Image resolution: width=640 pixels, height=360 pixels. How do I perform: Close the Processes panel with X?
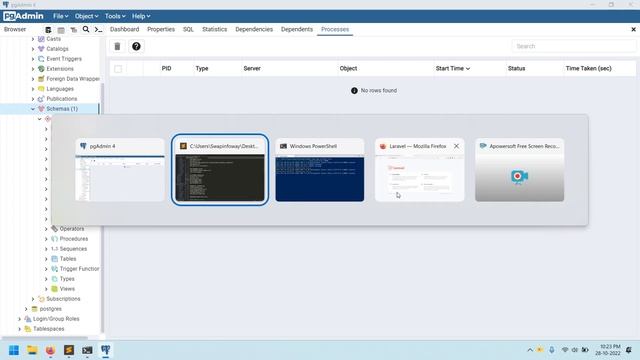[x=633, y=29]
